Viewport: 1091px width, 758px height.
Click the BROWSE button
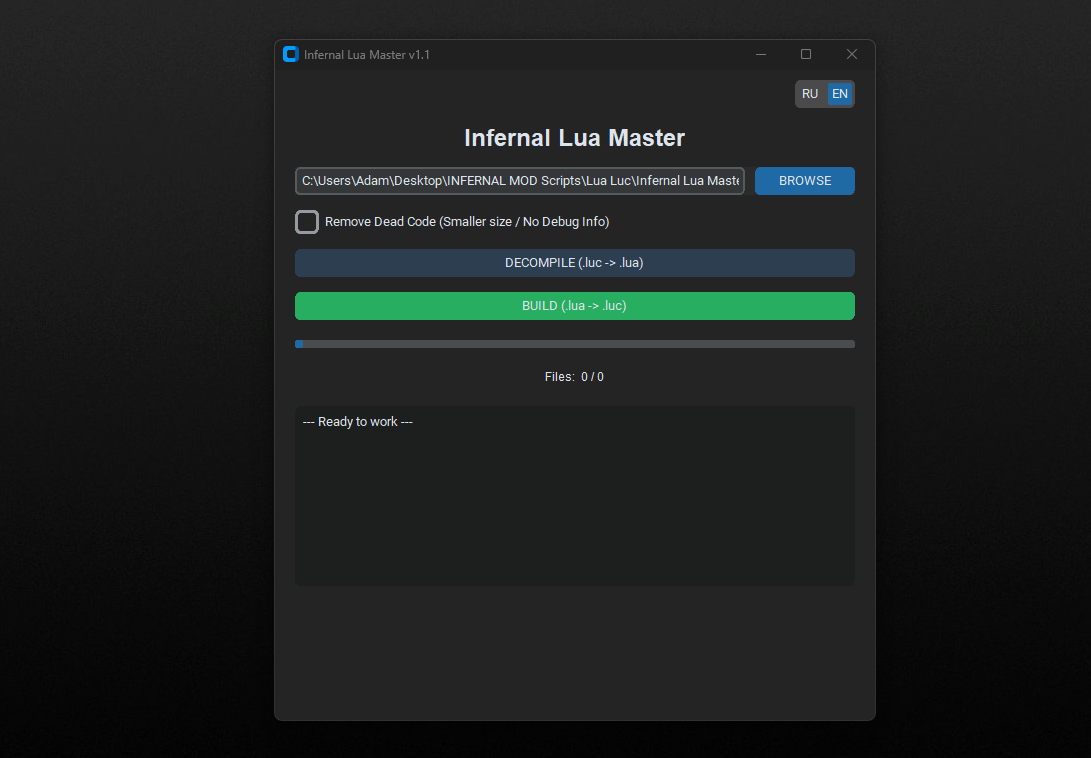[x=804, y=181]
